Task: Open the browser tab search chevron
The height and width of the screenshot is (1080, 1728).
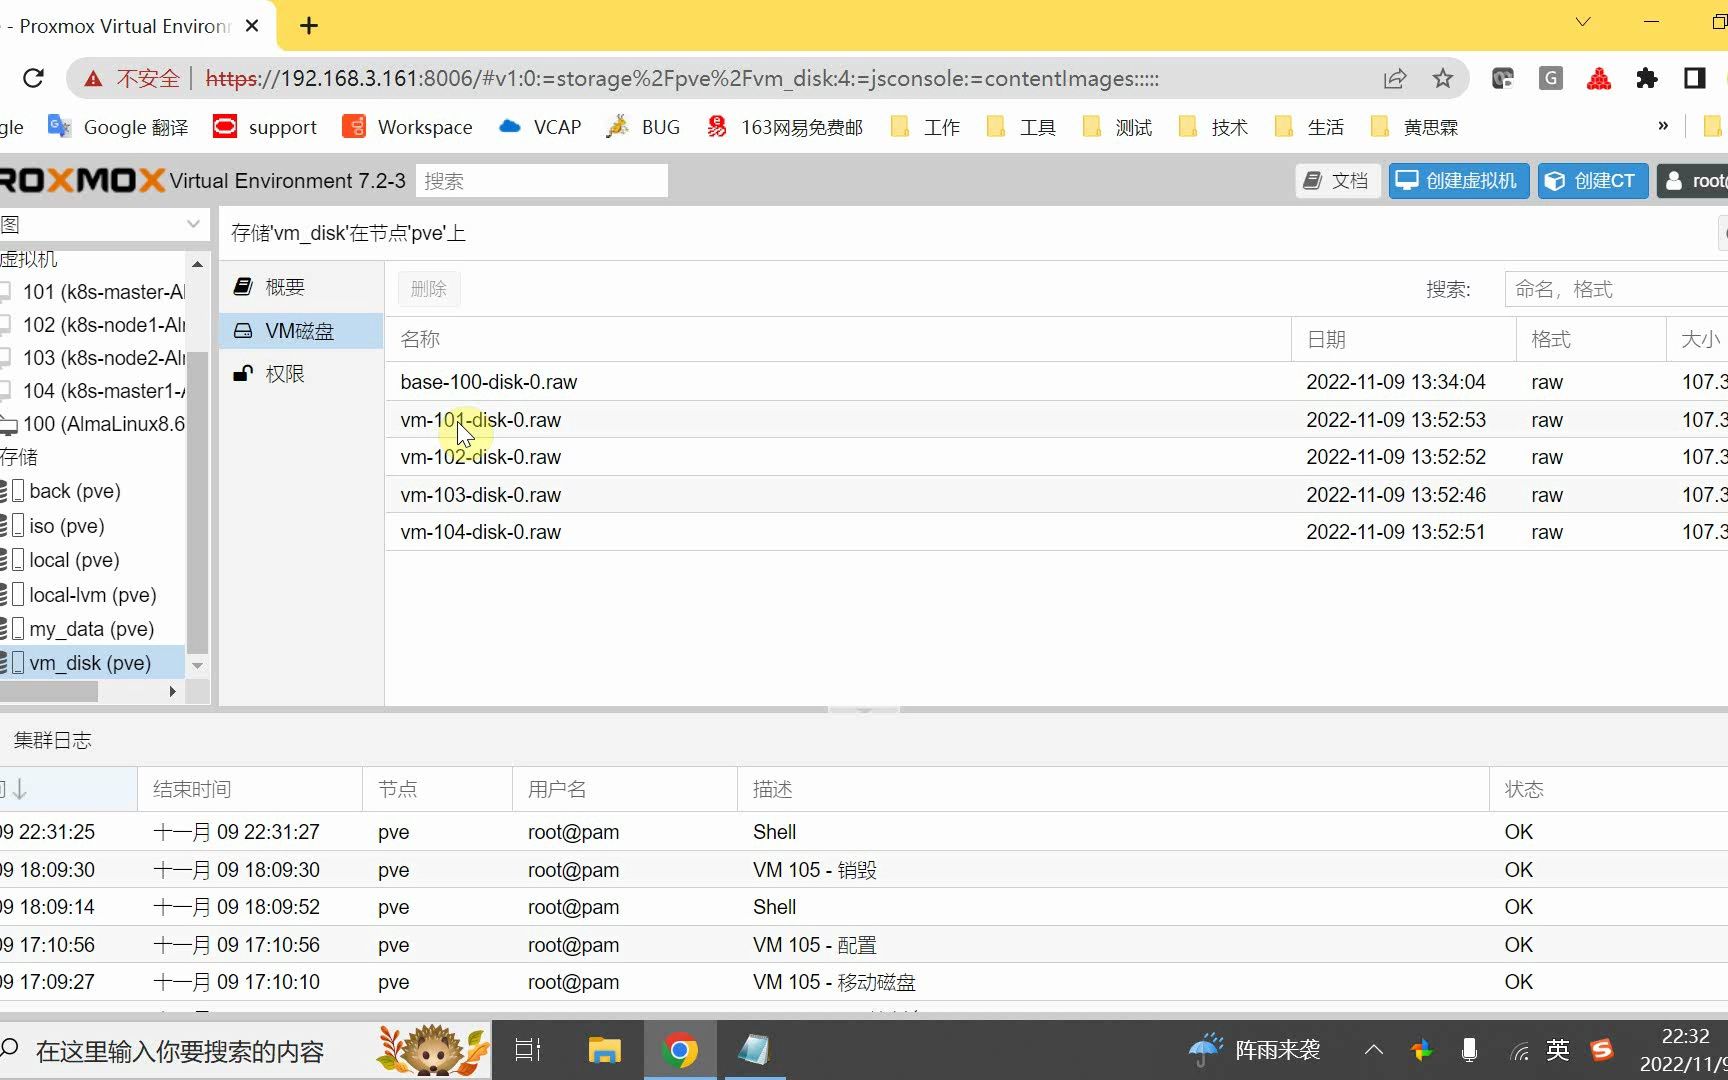Action: (x=1582, y=22)
